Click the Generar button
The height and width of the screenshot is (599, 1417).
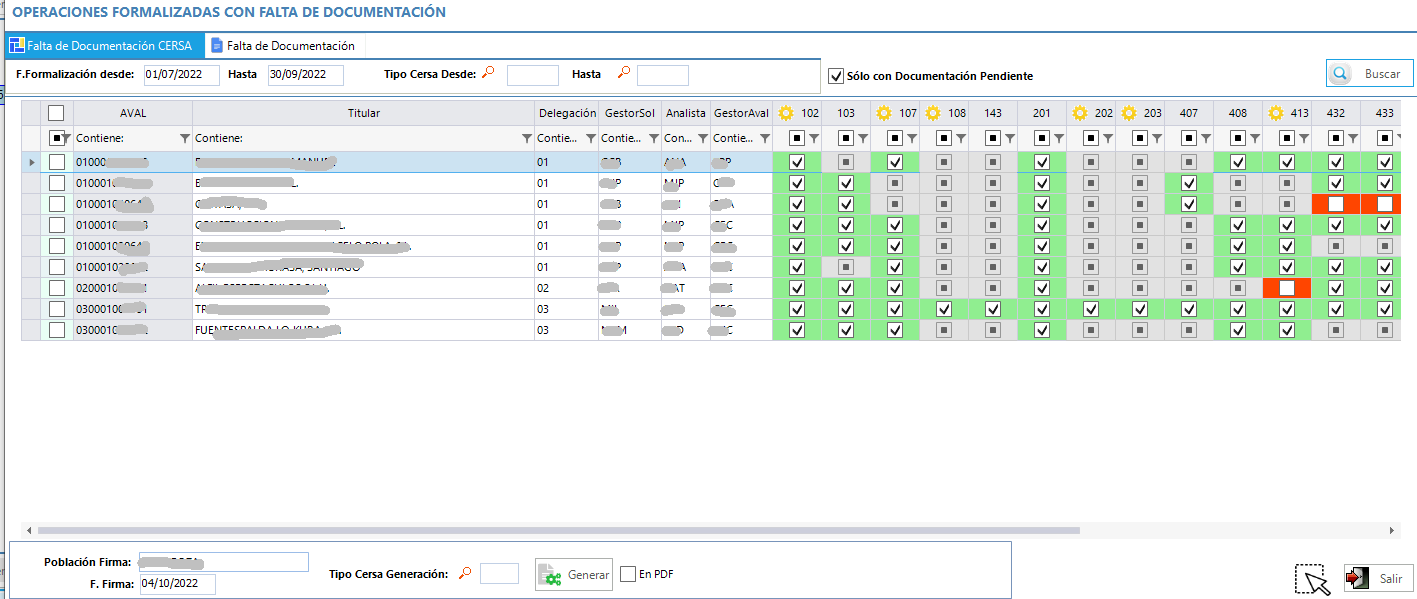[574, 575]
